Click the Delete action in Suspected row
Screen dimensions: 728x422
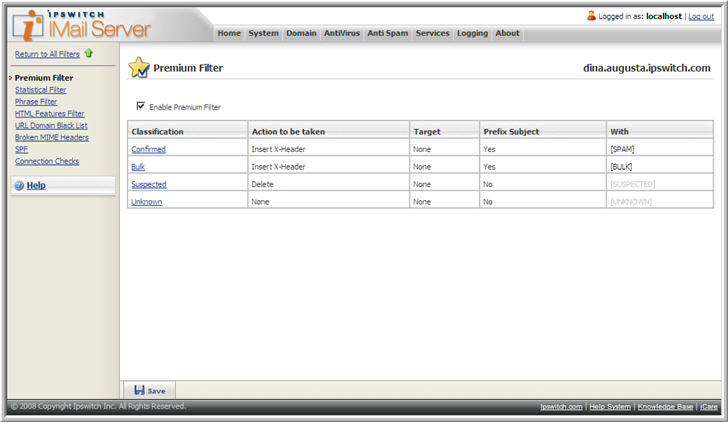262,184
